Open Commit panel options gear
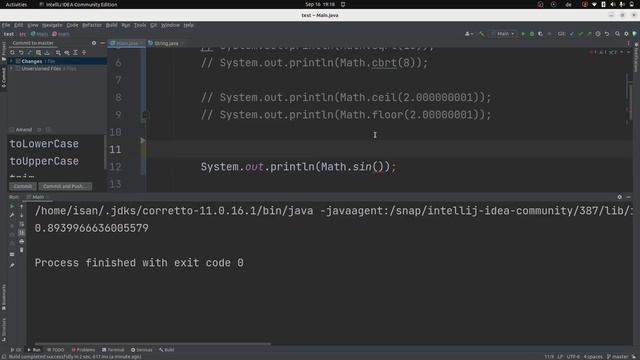The height and width of the screenshot is (360, 640). tap(94, 43)
